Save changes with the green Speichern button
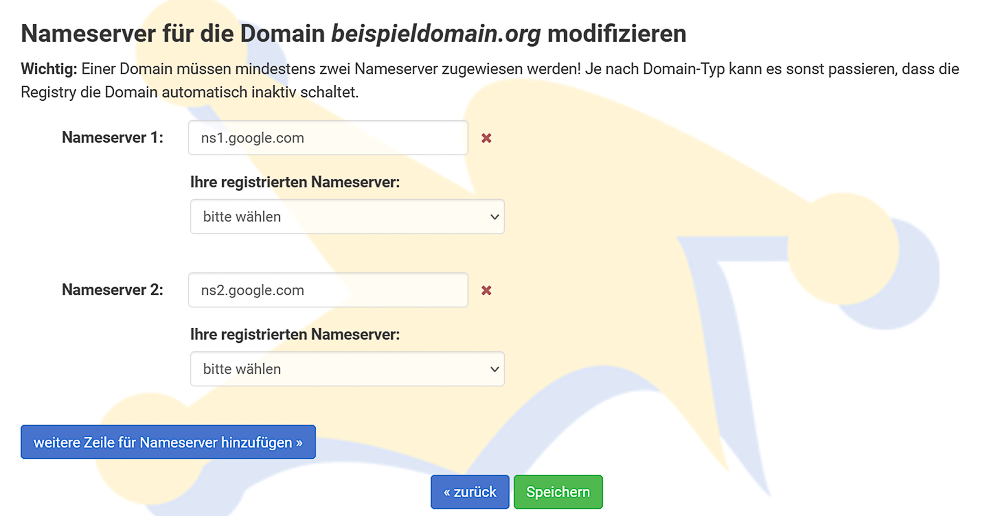This screenshot has width=1000, height=516. (x=558, y=492)
